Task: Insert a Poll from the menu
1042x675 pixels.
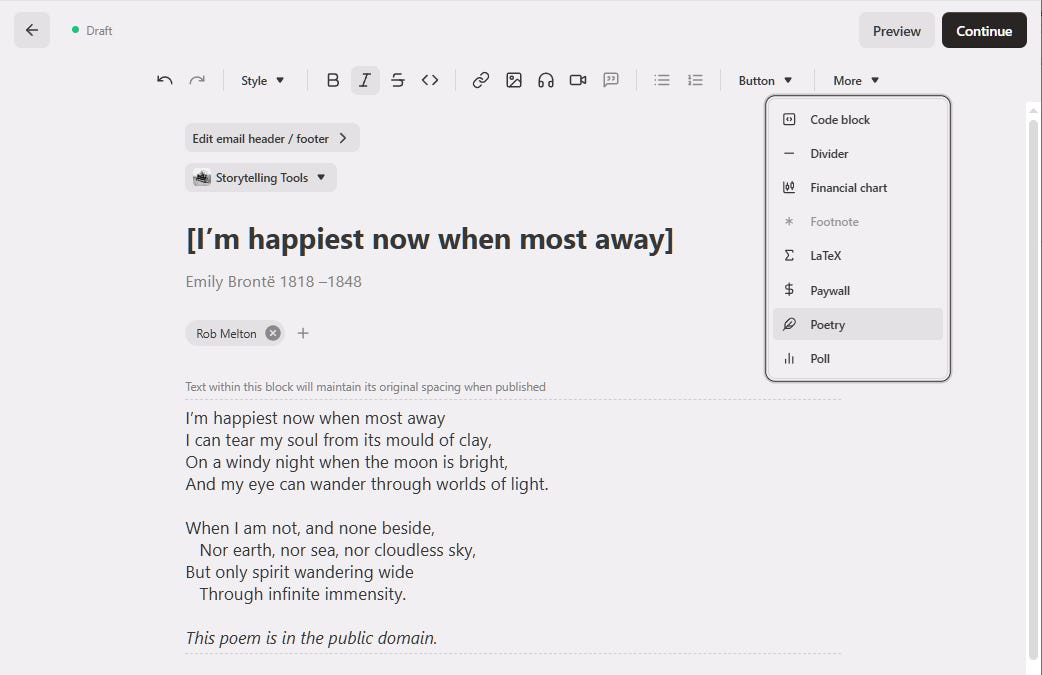Action: [857, 359]
